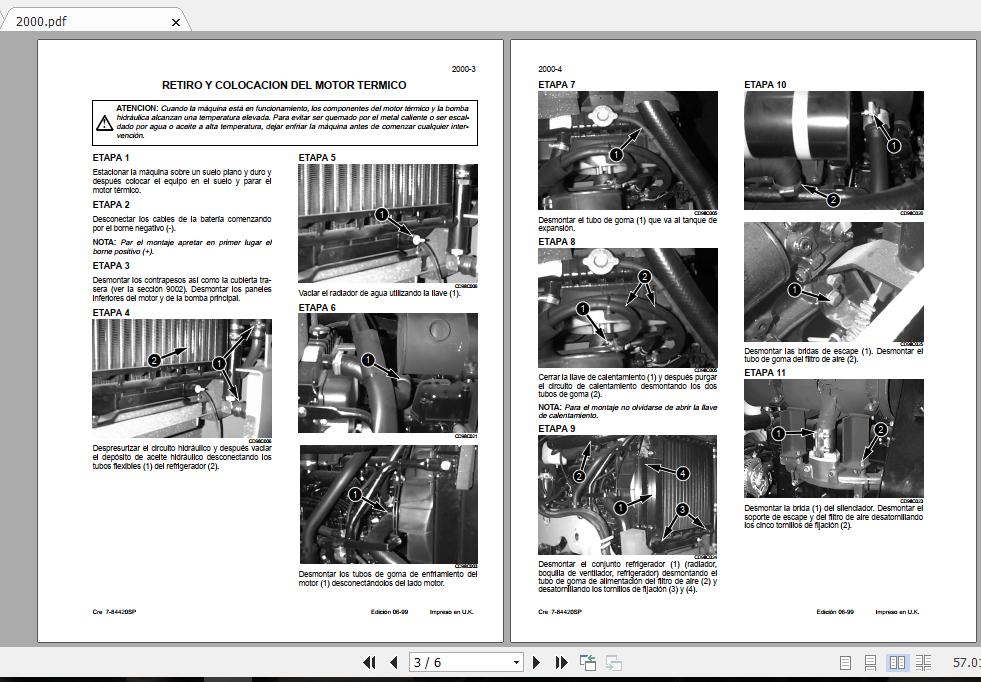This screenshot has height=682, width=981.
Task: Click the next view history icon
Action: coord(615,663)
